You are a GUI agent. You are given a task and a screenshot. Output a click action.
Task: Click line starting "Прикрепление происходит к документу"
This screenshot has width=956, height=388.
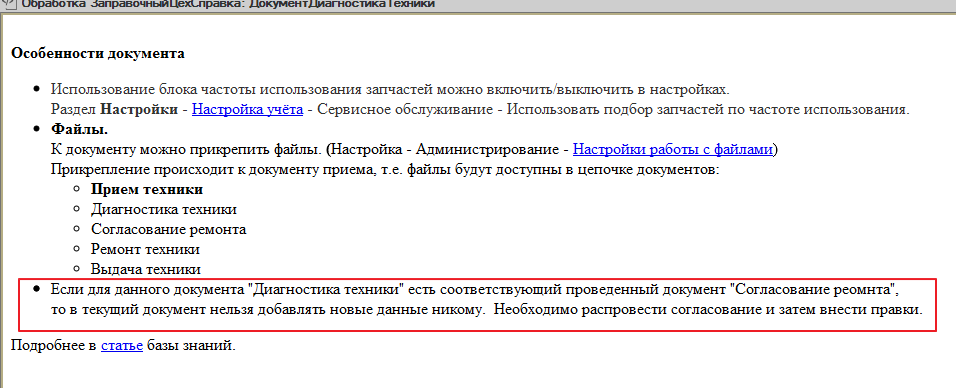coord(385,169)
